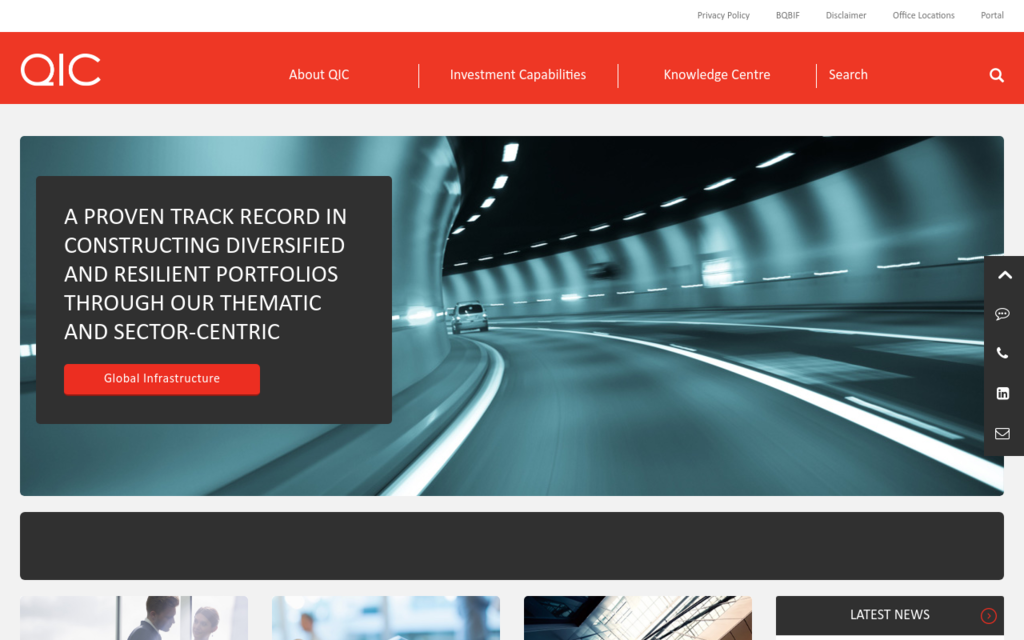Click the search magnifying glass icon
Viewport: 1024px width, 640px height.
(996, 75)
